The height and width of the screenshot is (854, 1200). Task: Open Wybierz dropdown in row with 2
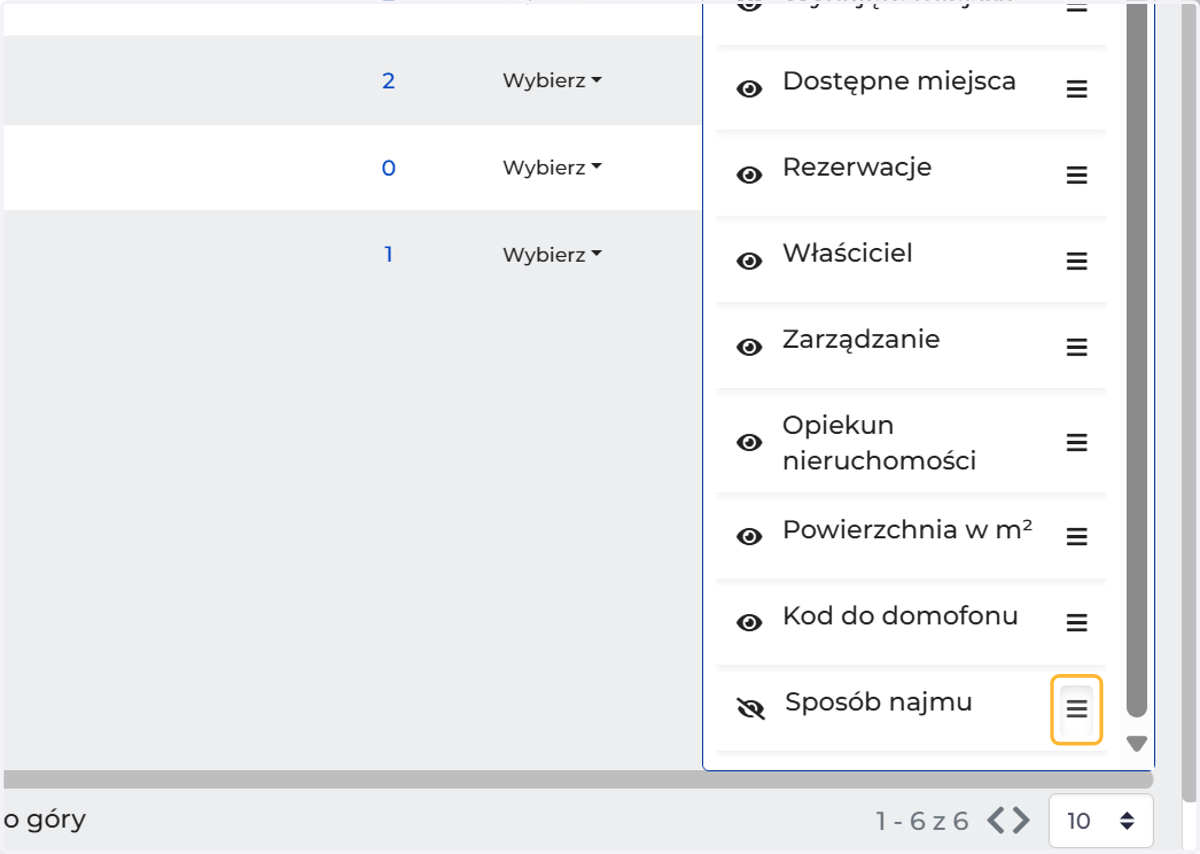click(x=552, y=81)
